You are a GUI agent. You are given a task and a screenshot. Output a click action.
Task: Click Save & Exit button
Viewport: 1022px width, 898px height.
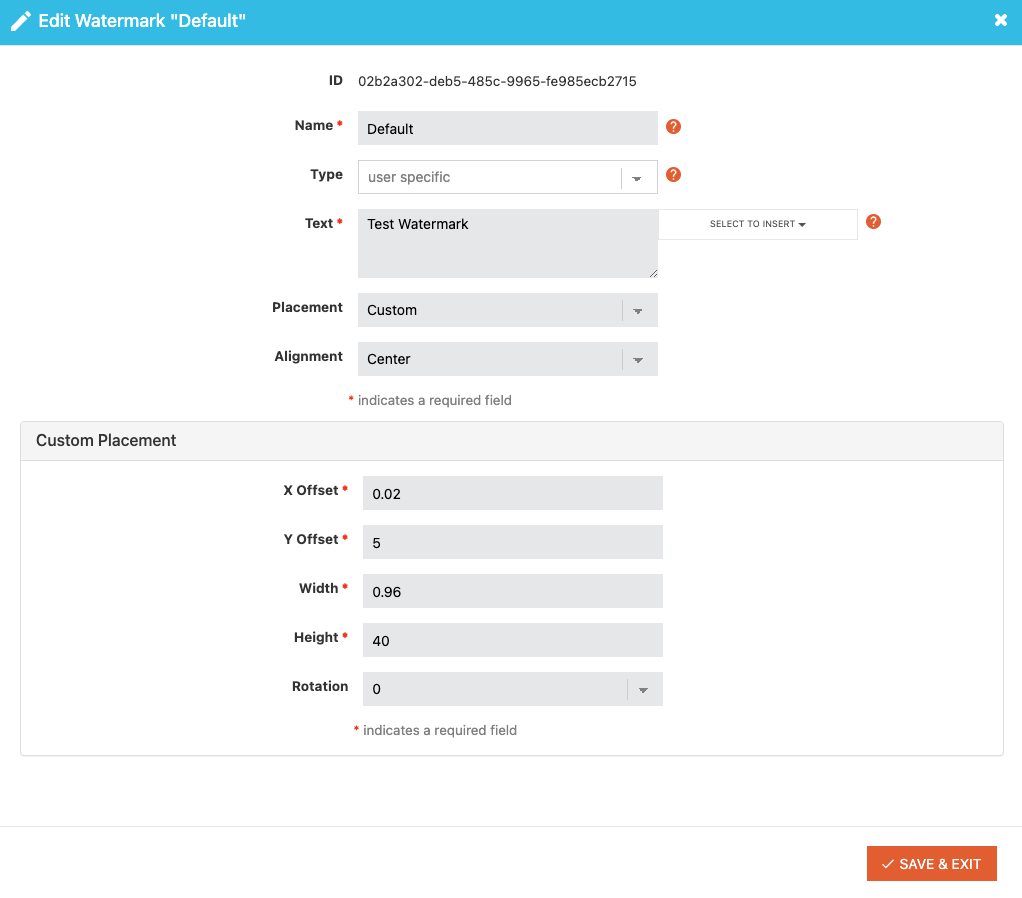[x=931, y=864]
